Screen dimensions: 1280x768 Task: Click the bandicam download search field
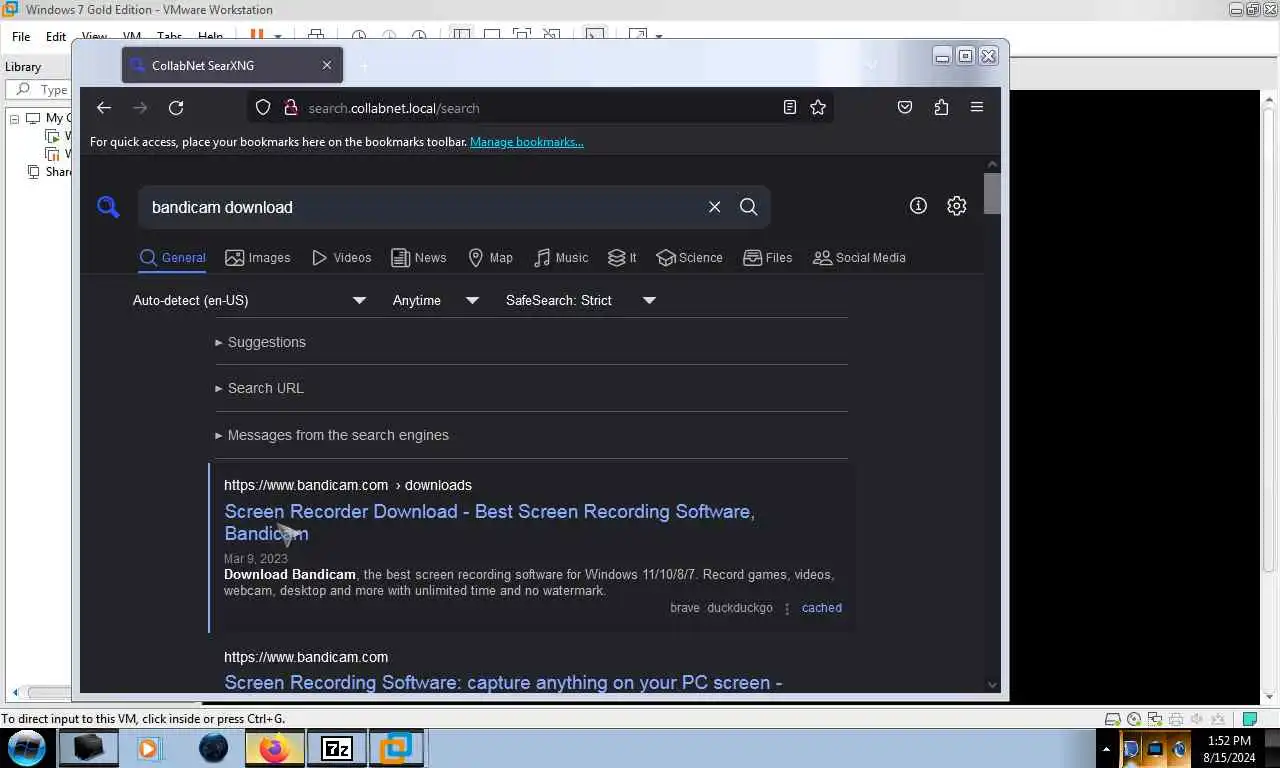pos(425,207)
